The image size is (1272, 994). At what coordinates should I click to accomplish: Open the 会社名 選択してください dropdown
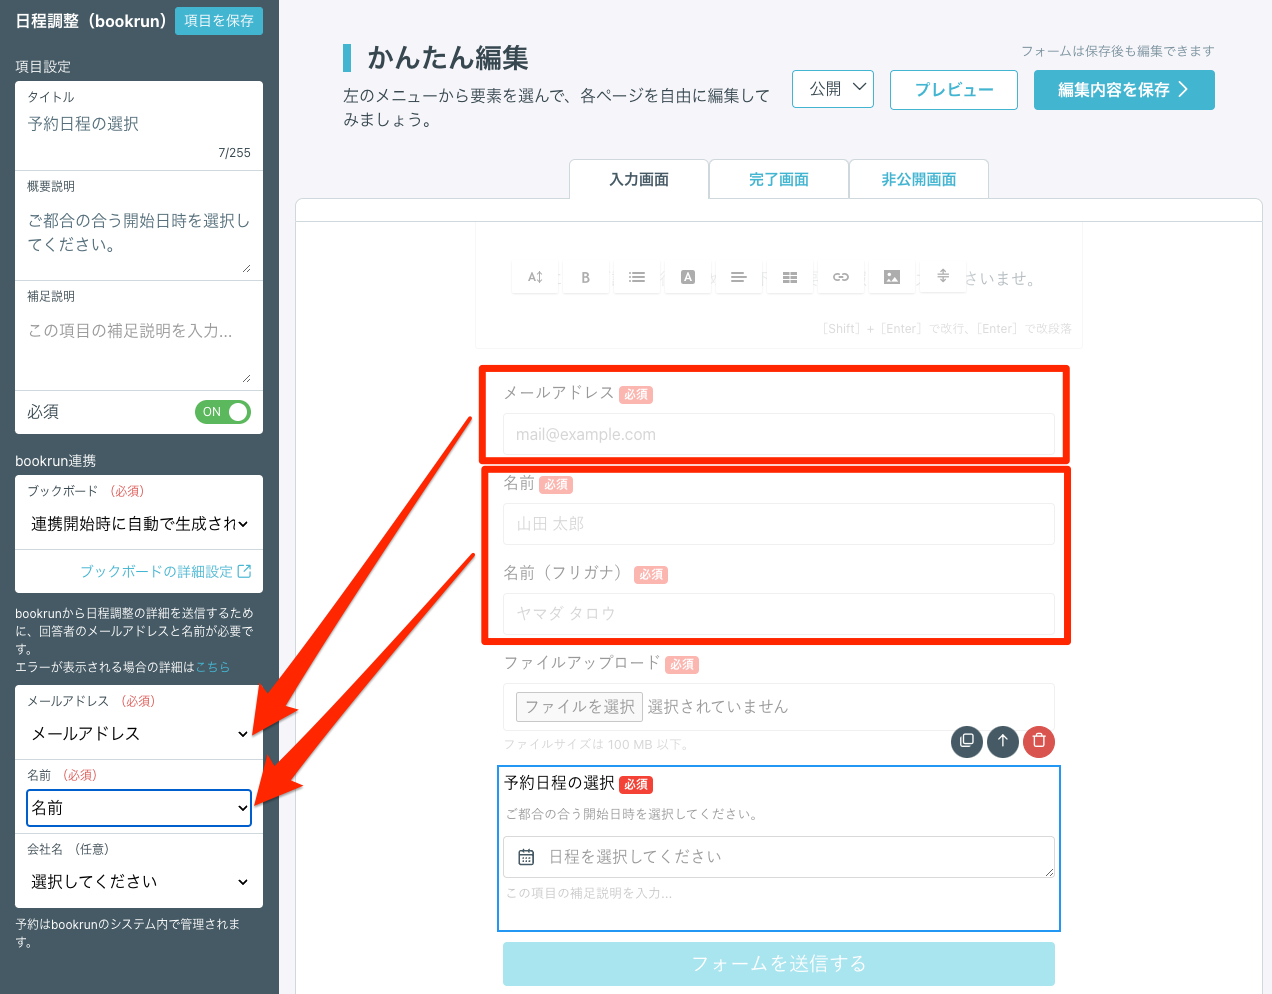point(139,882)
